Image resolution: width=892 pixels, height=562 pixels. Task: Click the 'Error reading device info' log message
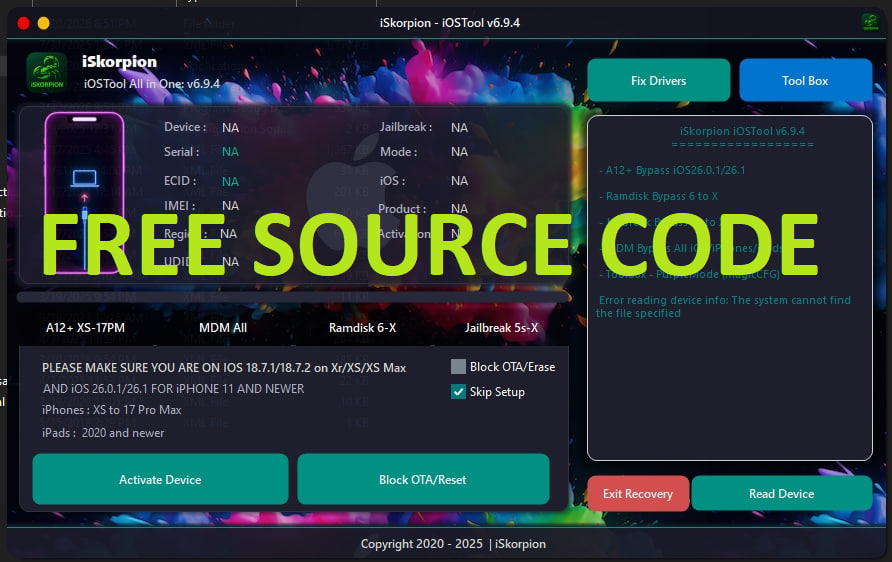pyautogui.click(x=723, y=307)
